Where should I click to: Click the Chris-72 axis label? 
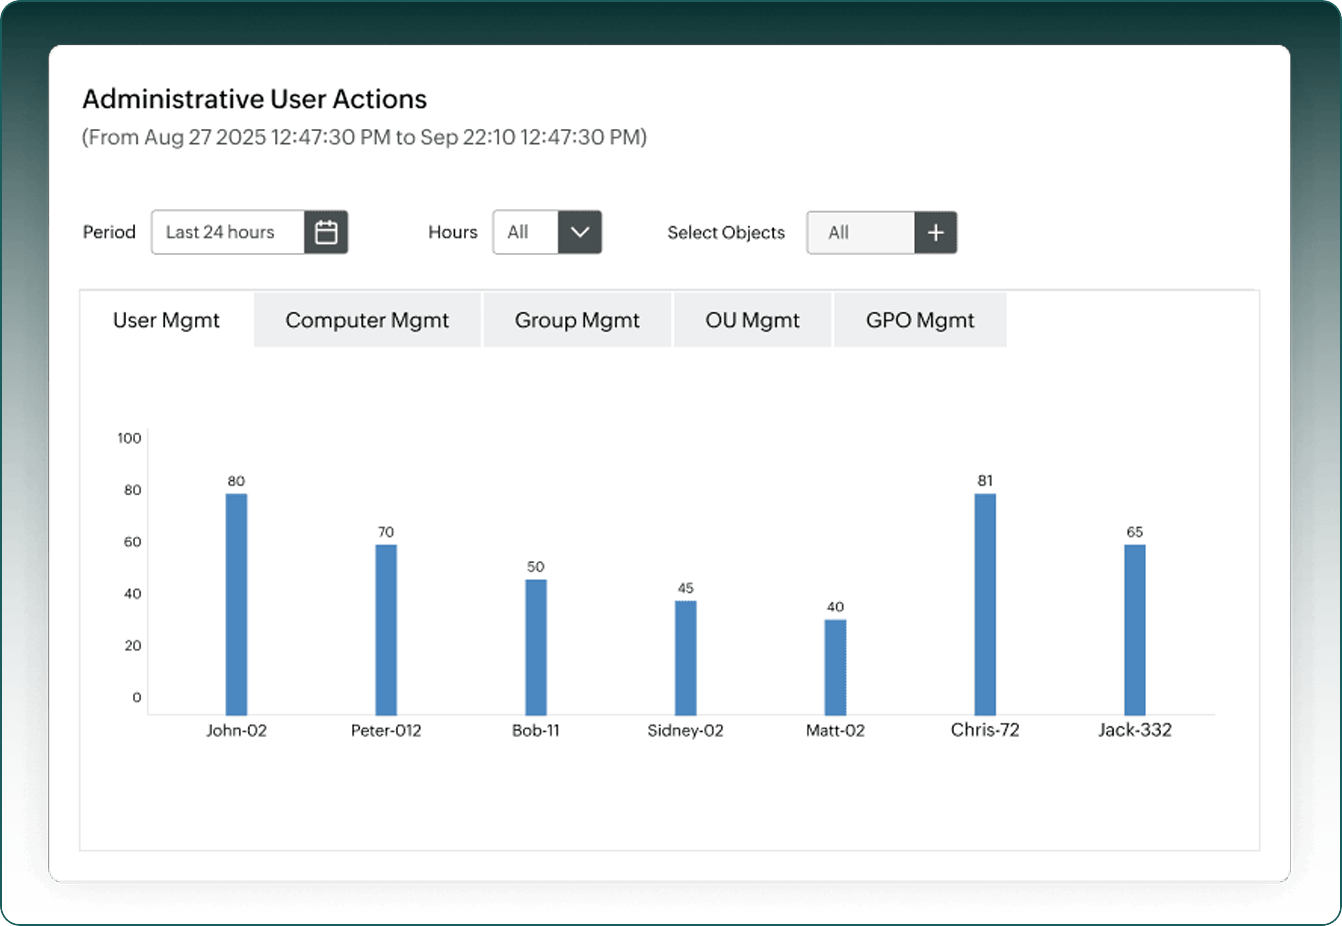tap(985, 730)
